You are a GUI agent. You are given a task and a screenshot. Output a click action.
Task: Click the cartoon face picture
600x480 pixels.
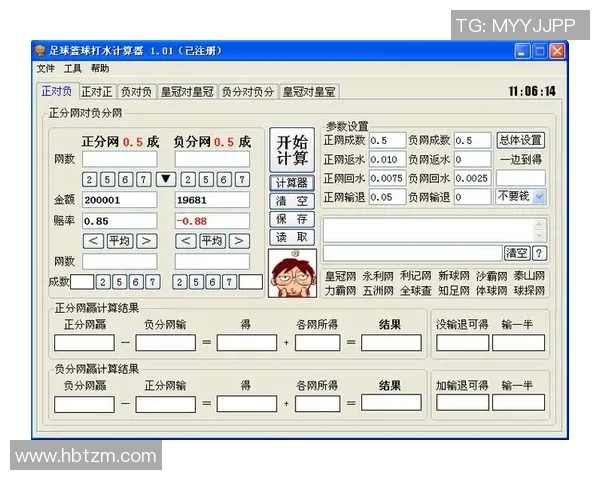[x=292, y=273]
